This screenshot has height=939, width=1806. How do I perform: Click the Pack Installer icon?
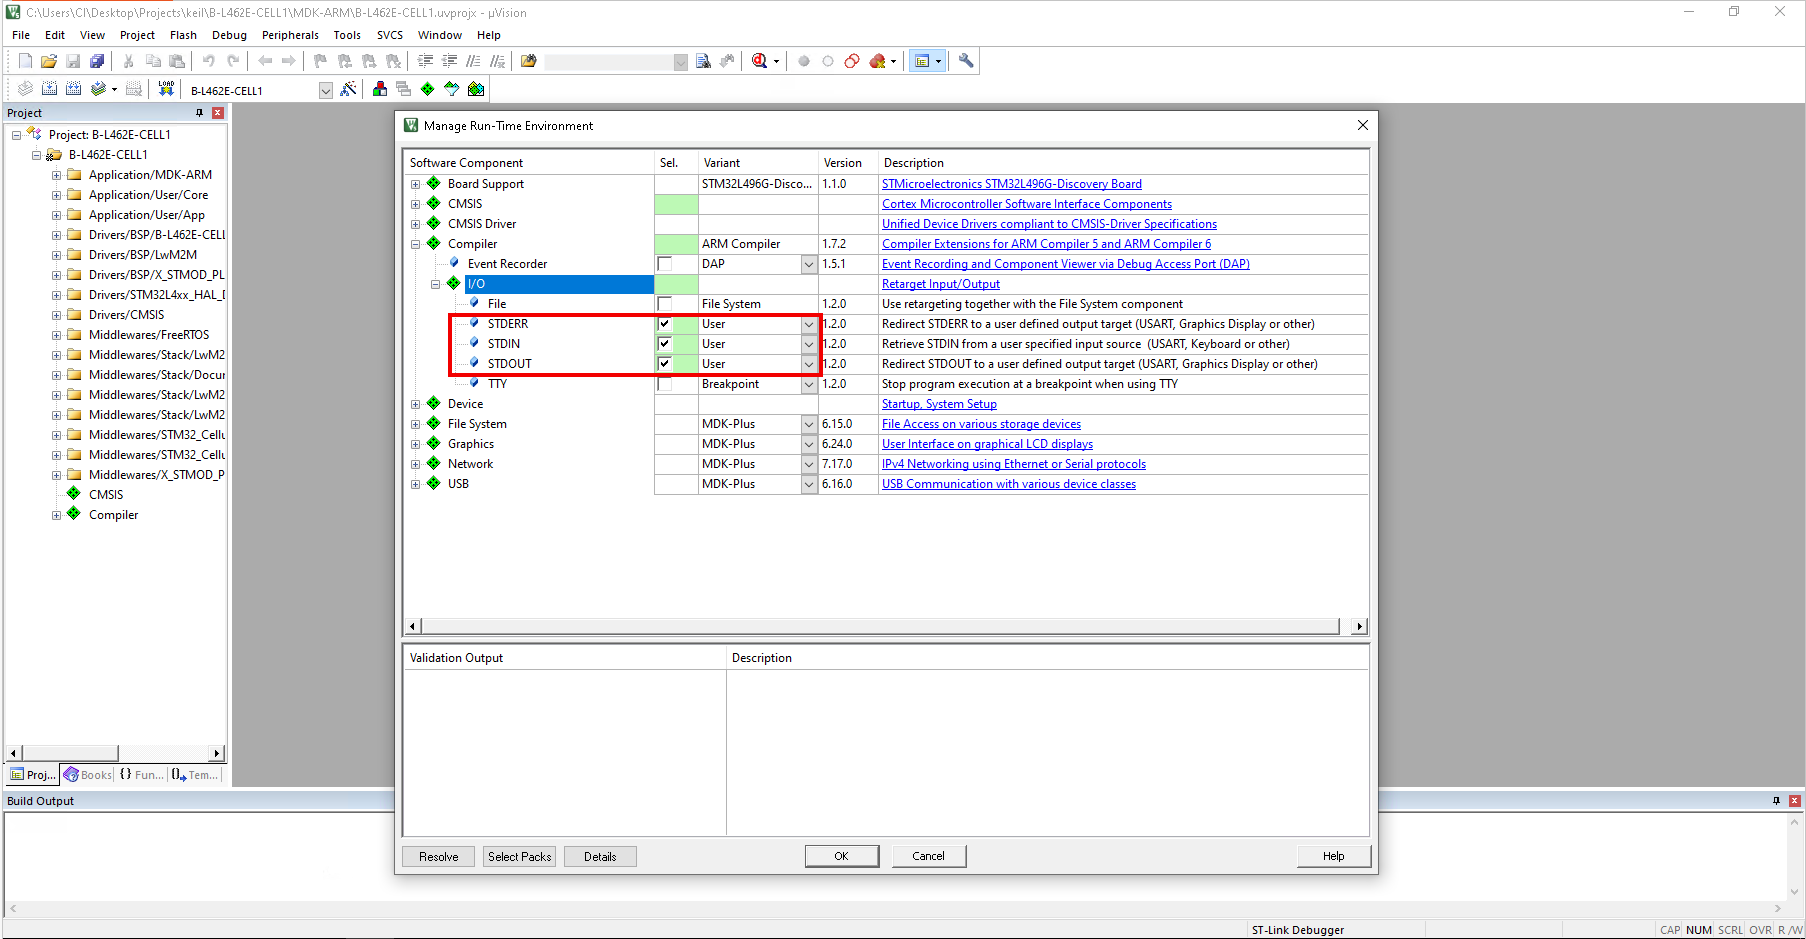point(476,89)
